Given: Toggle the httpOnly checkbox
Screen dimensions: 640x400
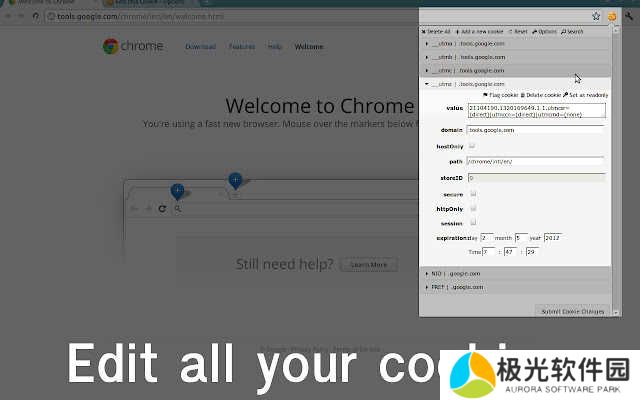Looking at the screenshot, I should (x=472, y=208).
